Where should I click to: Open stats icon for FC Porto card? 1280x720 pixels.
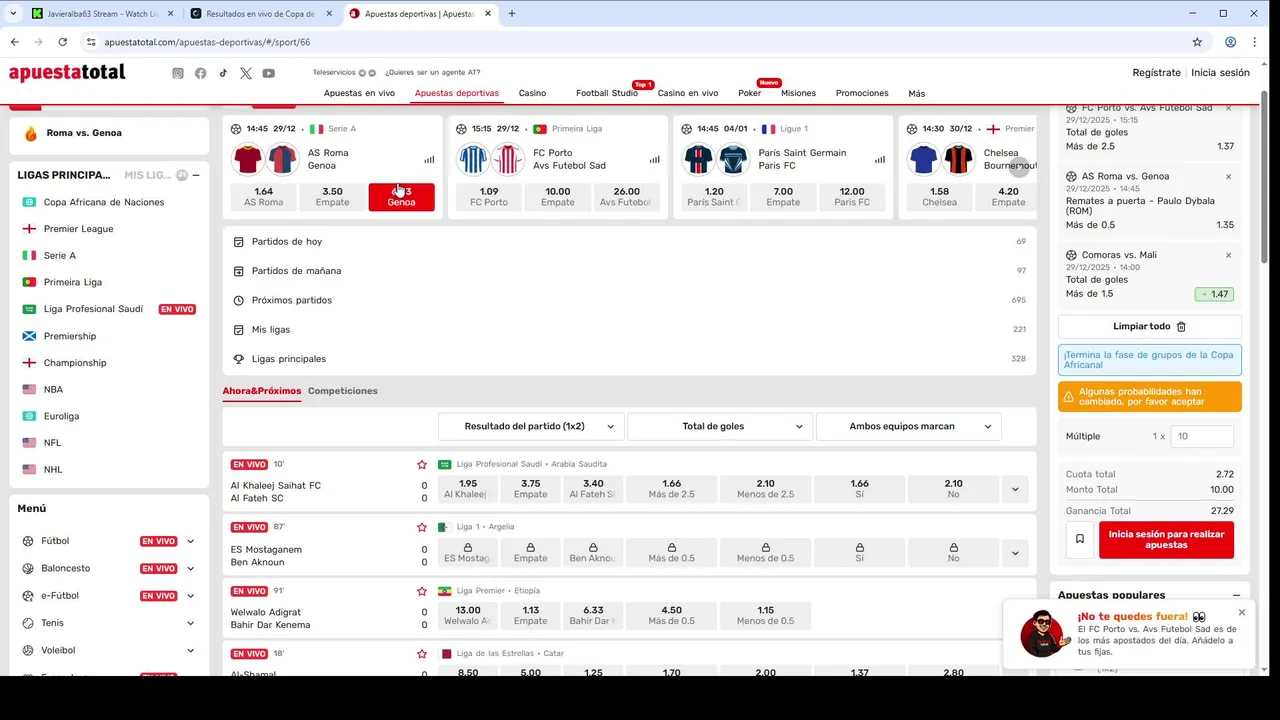pyautogui.click(x=654, y=159)
